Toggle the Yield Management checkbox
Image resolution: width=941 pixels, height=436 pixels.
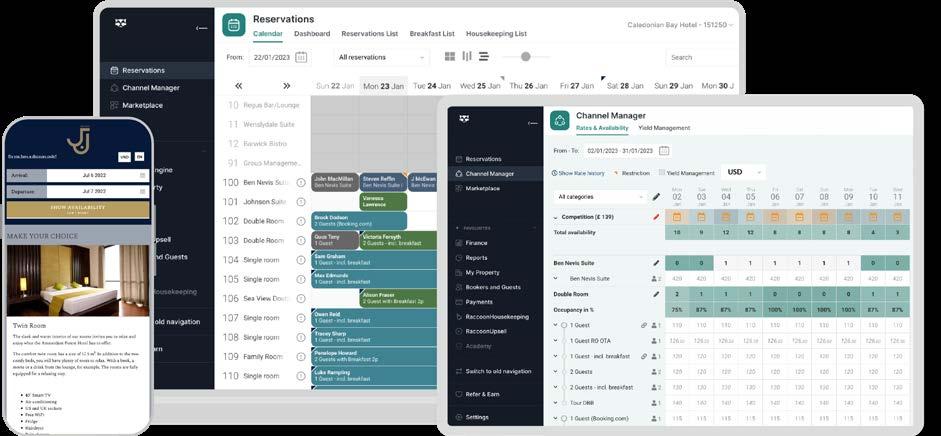point(661,173)
